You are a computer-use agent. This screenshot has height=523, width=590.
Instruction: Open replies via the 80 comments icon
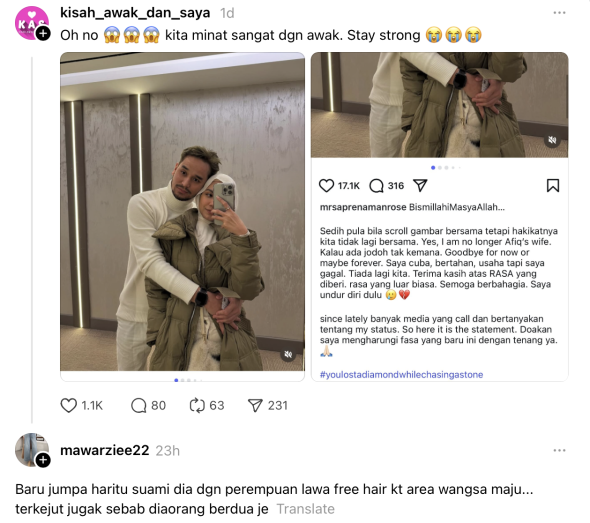(138, 406)
